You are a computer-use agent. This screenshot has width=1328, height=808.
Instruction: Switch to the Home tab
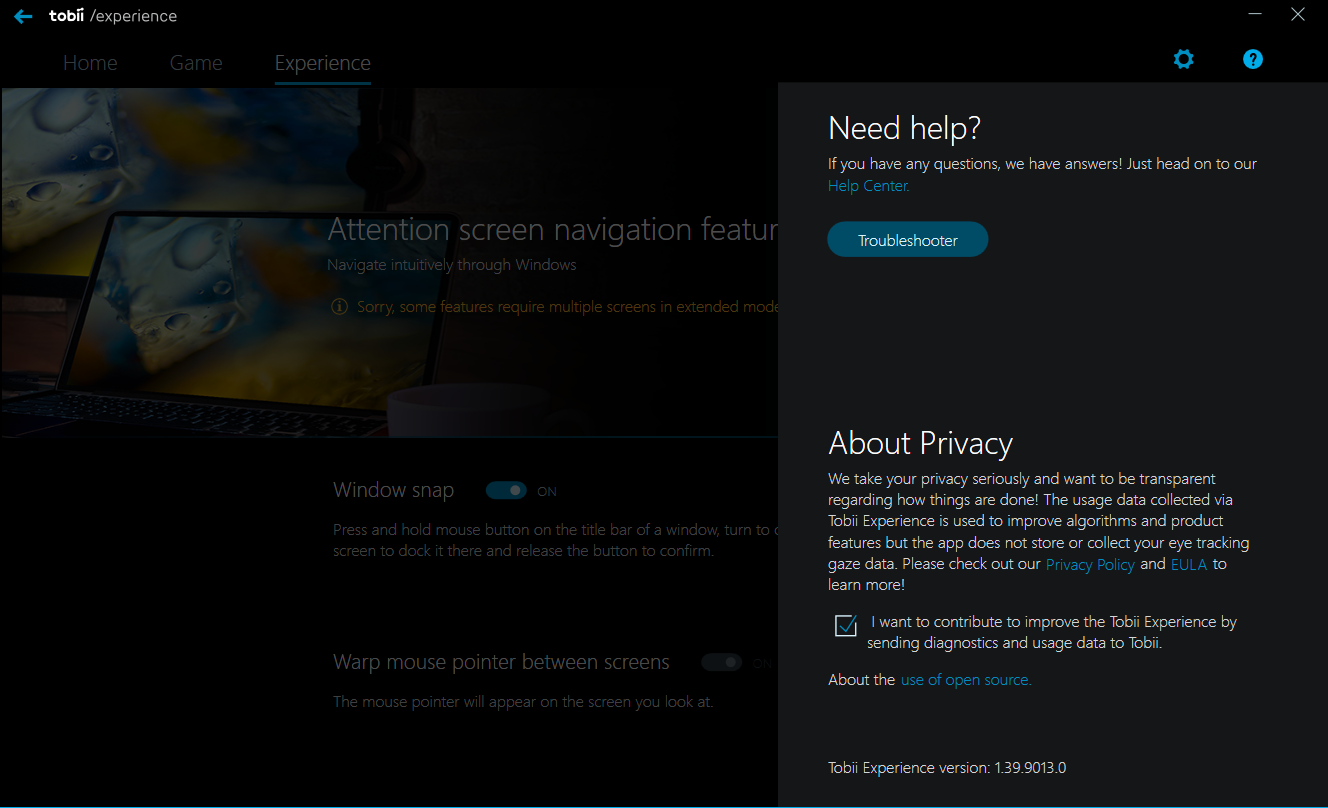tap(90, 63)
